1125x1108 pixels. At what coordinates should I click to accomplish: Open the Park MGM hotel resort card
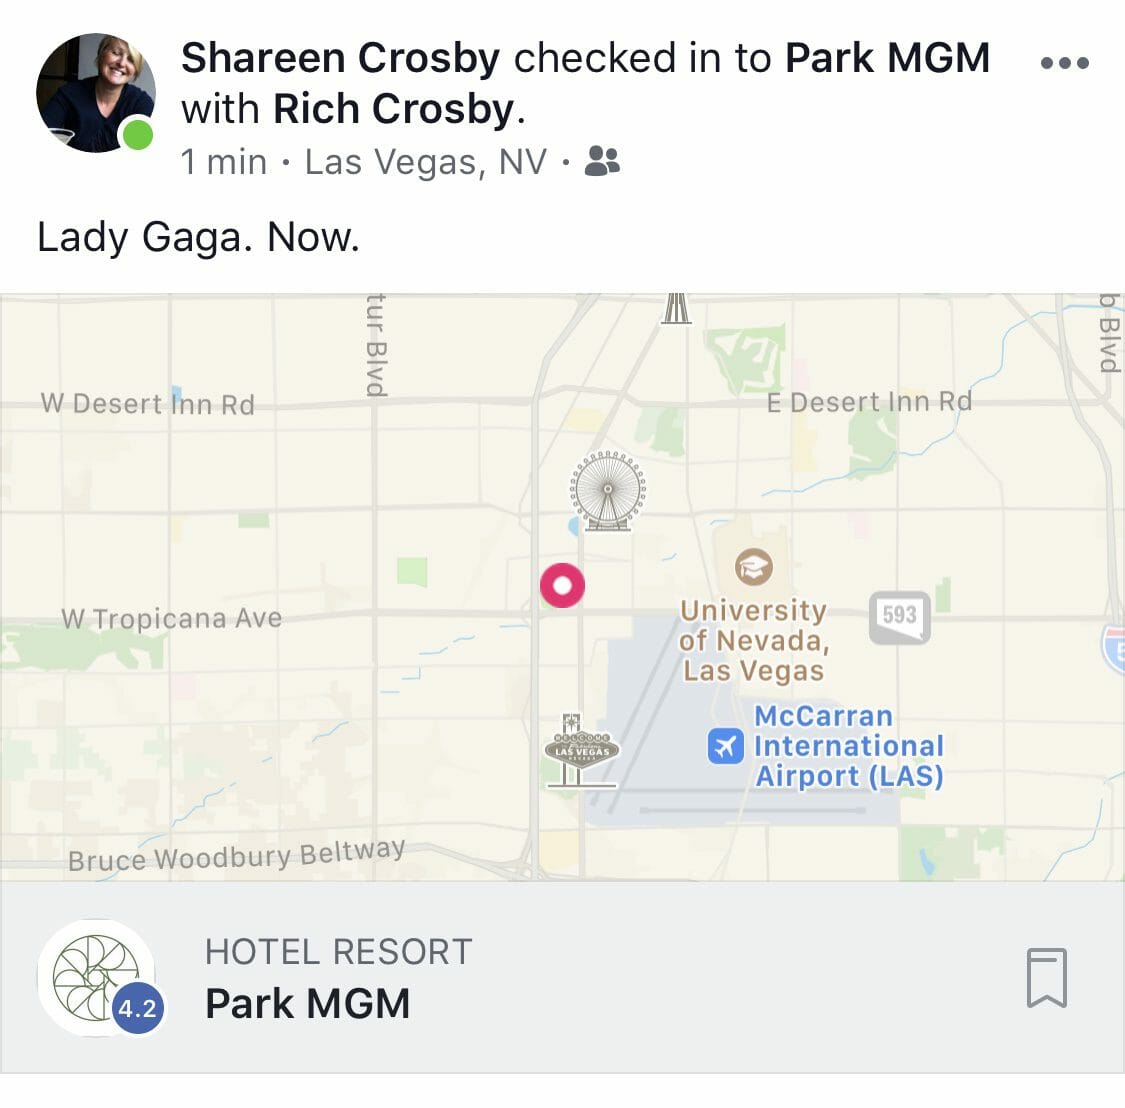(x=562, y=977)
